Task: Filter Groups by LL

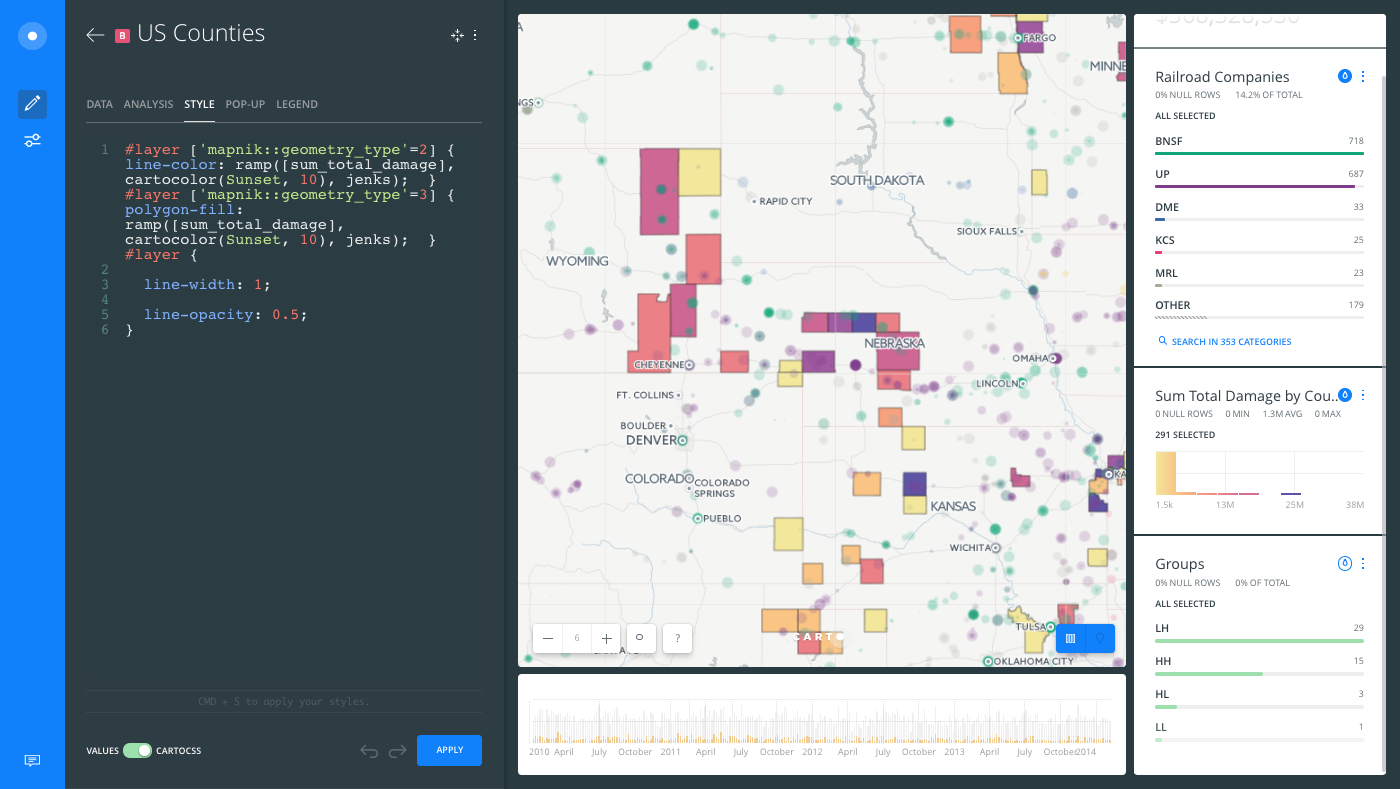Action: [x=1259, y=731]
